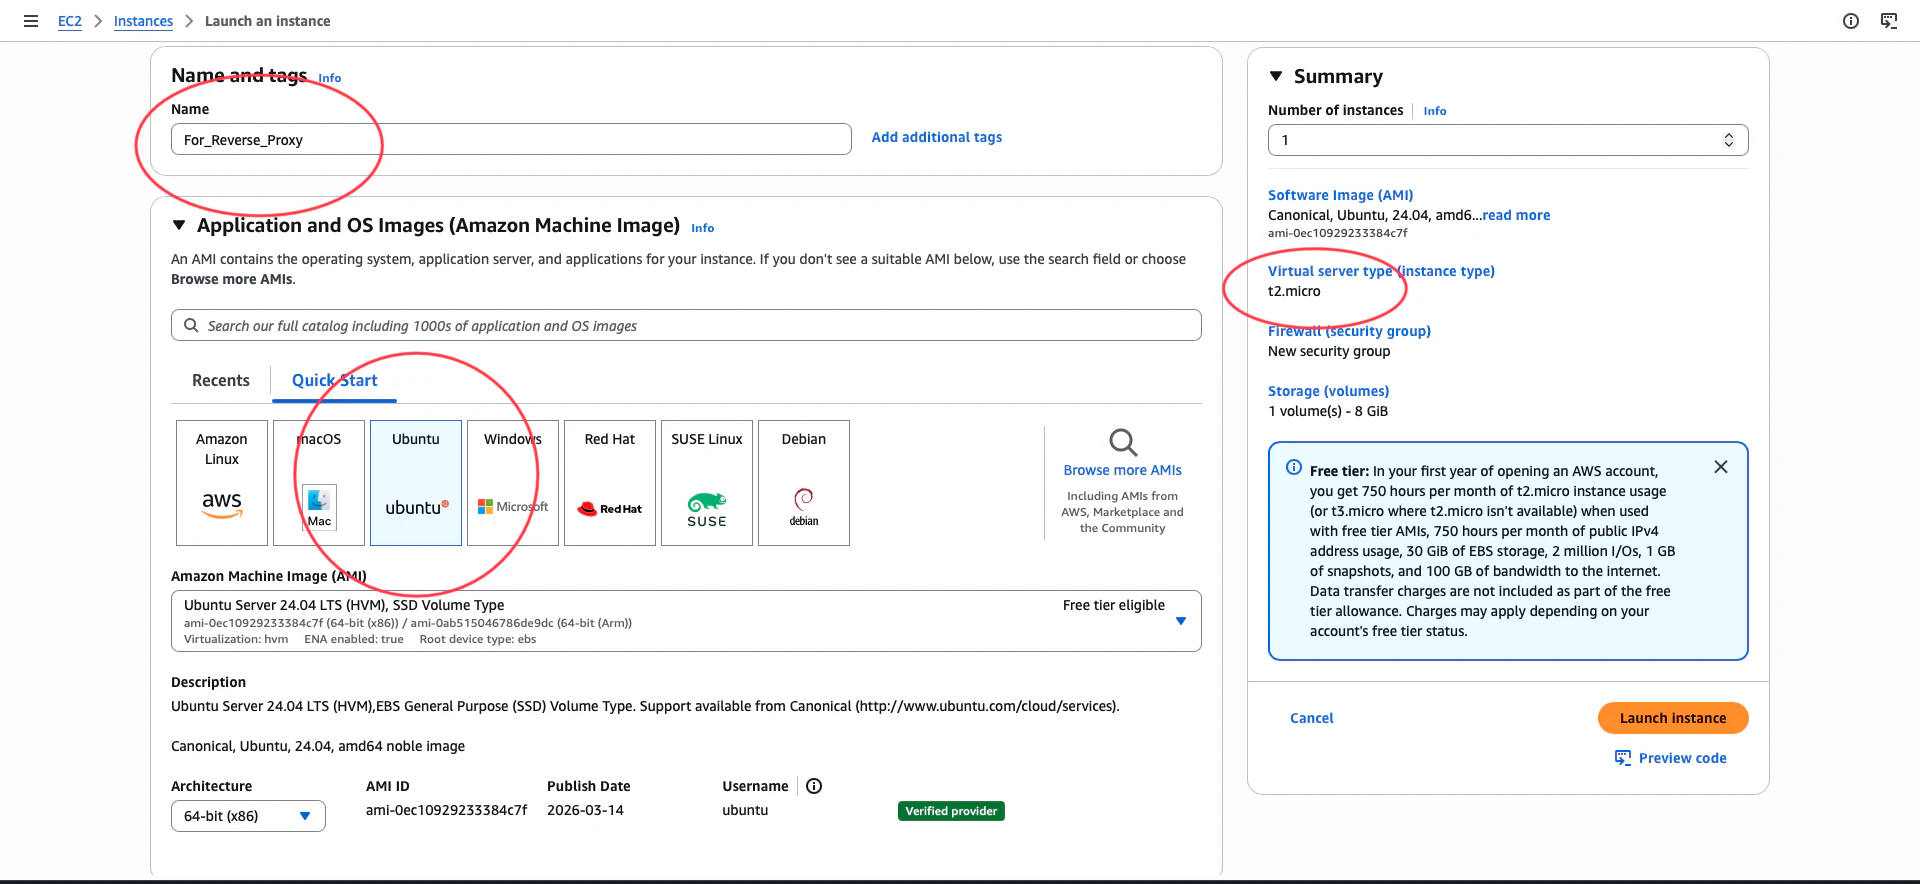Select the Amazon Linux AMI tile
The width and height of the screenshot is (1920, 884).
[222, 483]
